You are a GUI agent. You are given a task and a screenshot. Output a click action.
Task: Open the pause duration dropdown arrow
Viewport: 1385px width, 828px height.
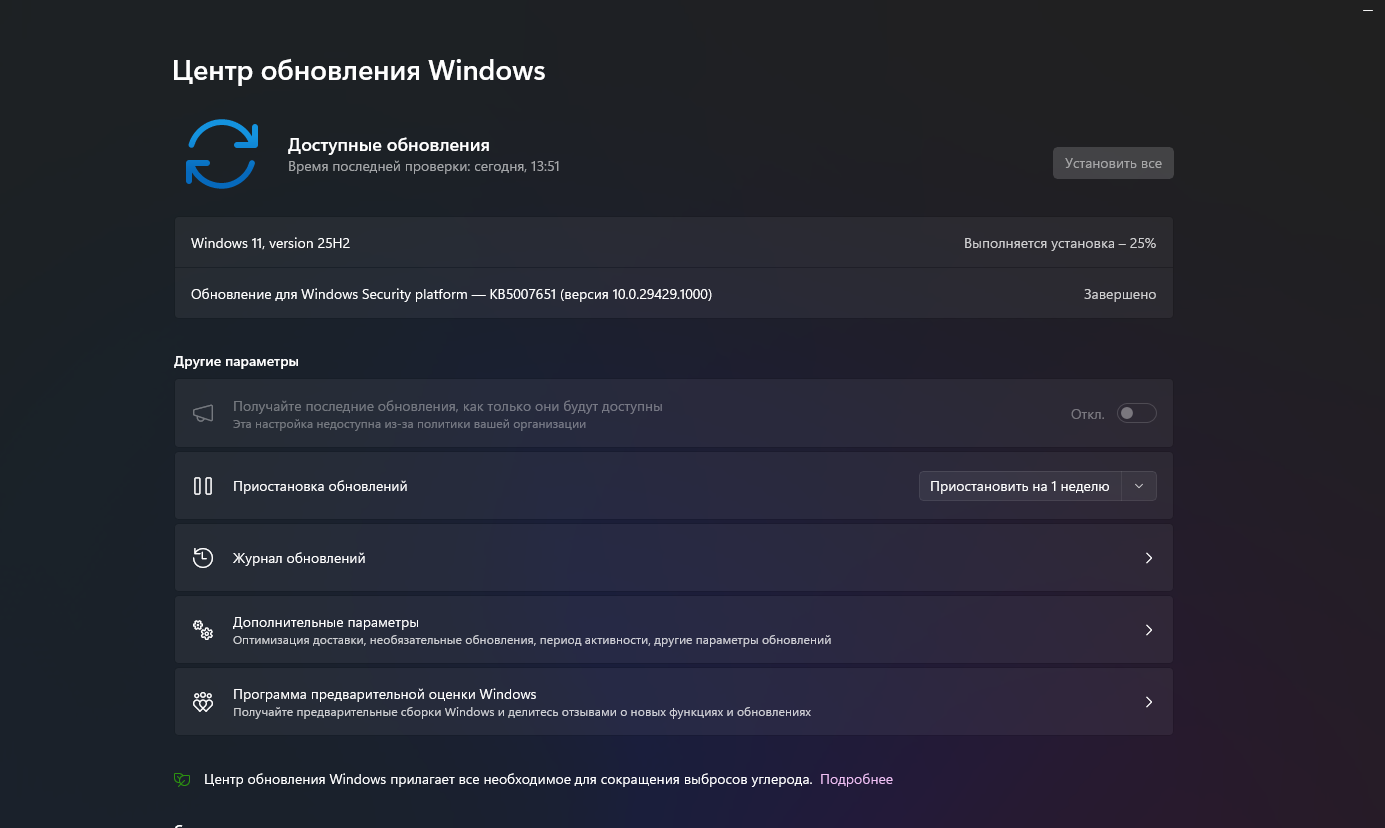tap(1139, 486)
